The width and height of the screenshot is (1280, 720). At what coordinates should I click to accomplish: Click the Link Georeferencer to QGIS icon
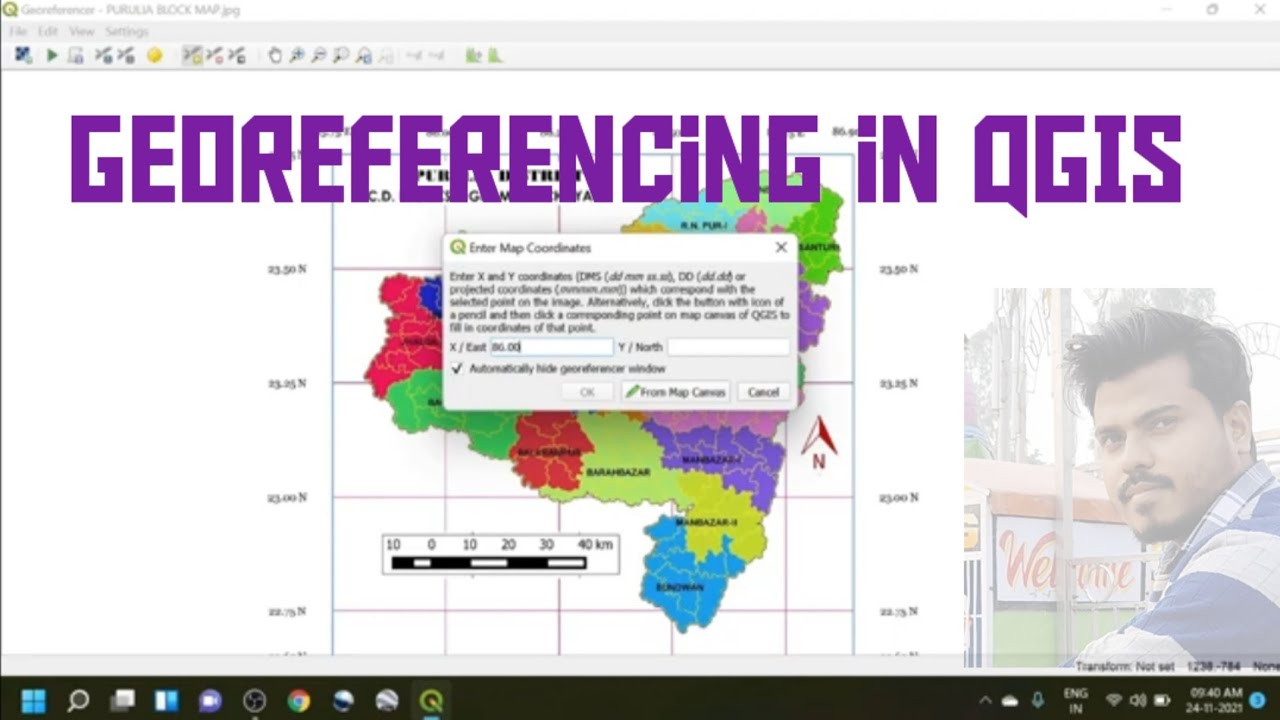(x=412, y=55)
